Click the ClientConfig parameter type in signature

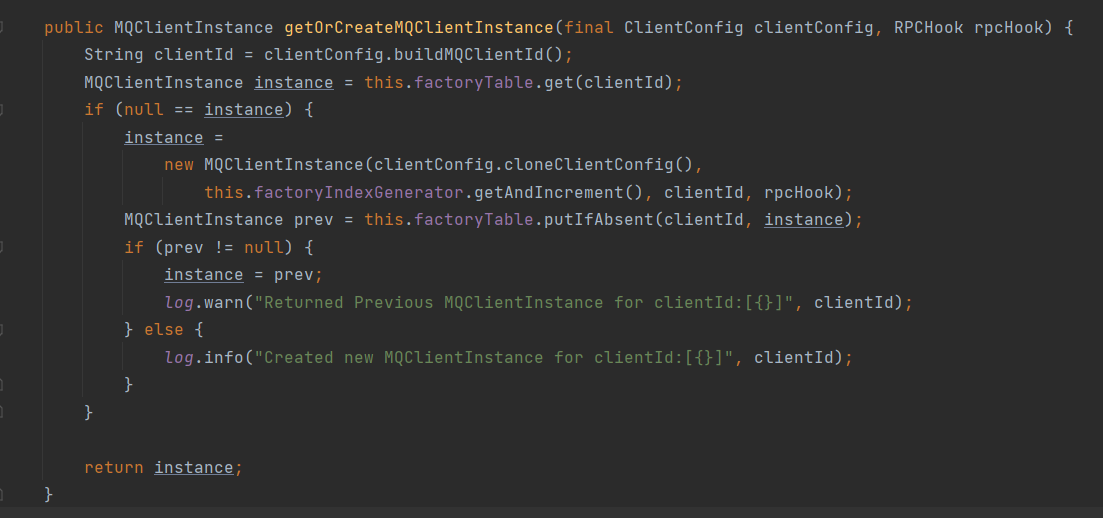tap(683, 28)
